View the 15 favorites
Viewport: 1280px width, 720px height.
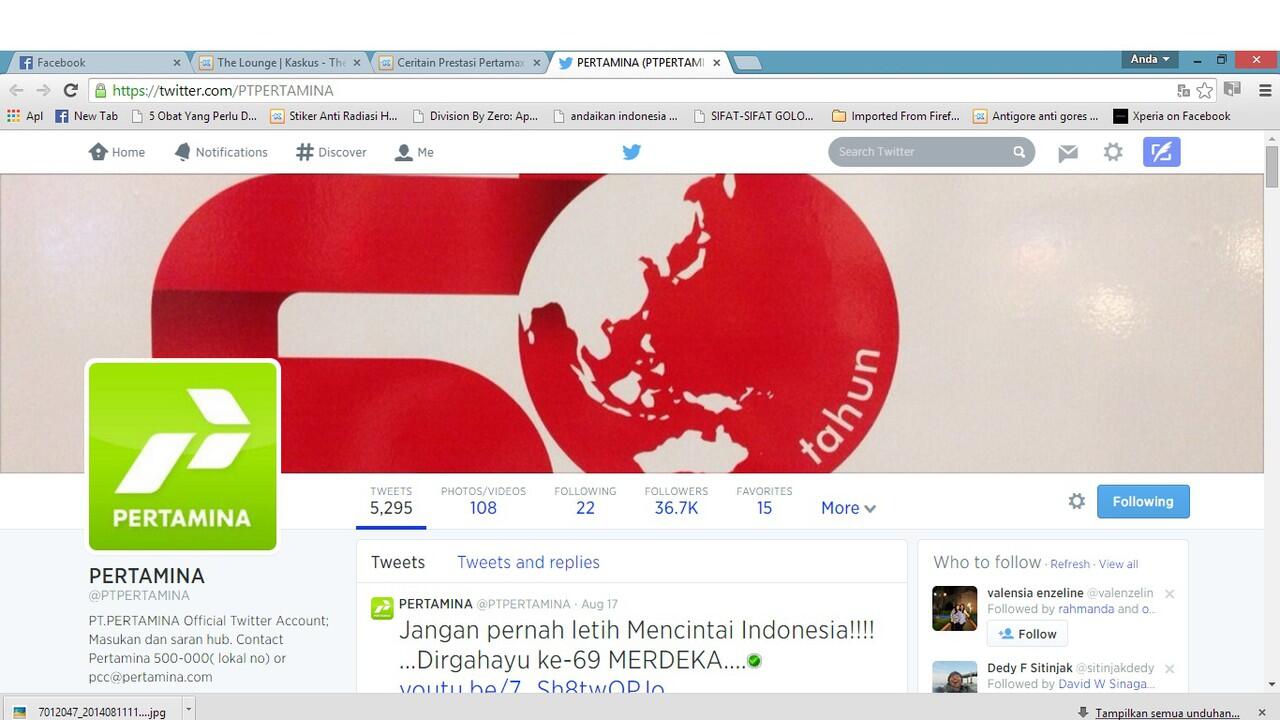tap(764, 500)
